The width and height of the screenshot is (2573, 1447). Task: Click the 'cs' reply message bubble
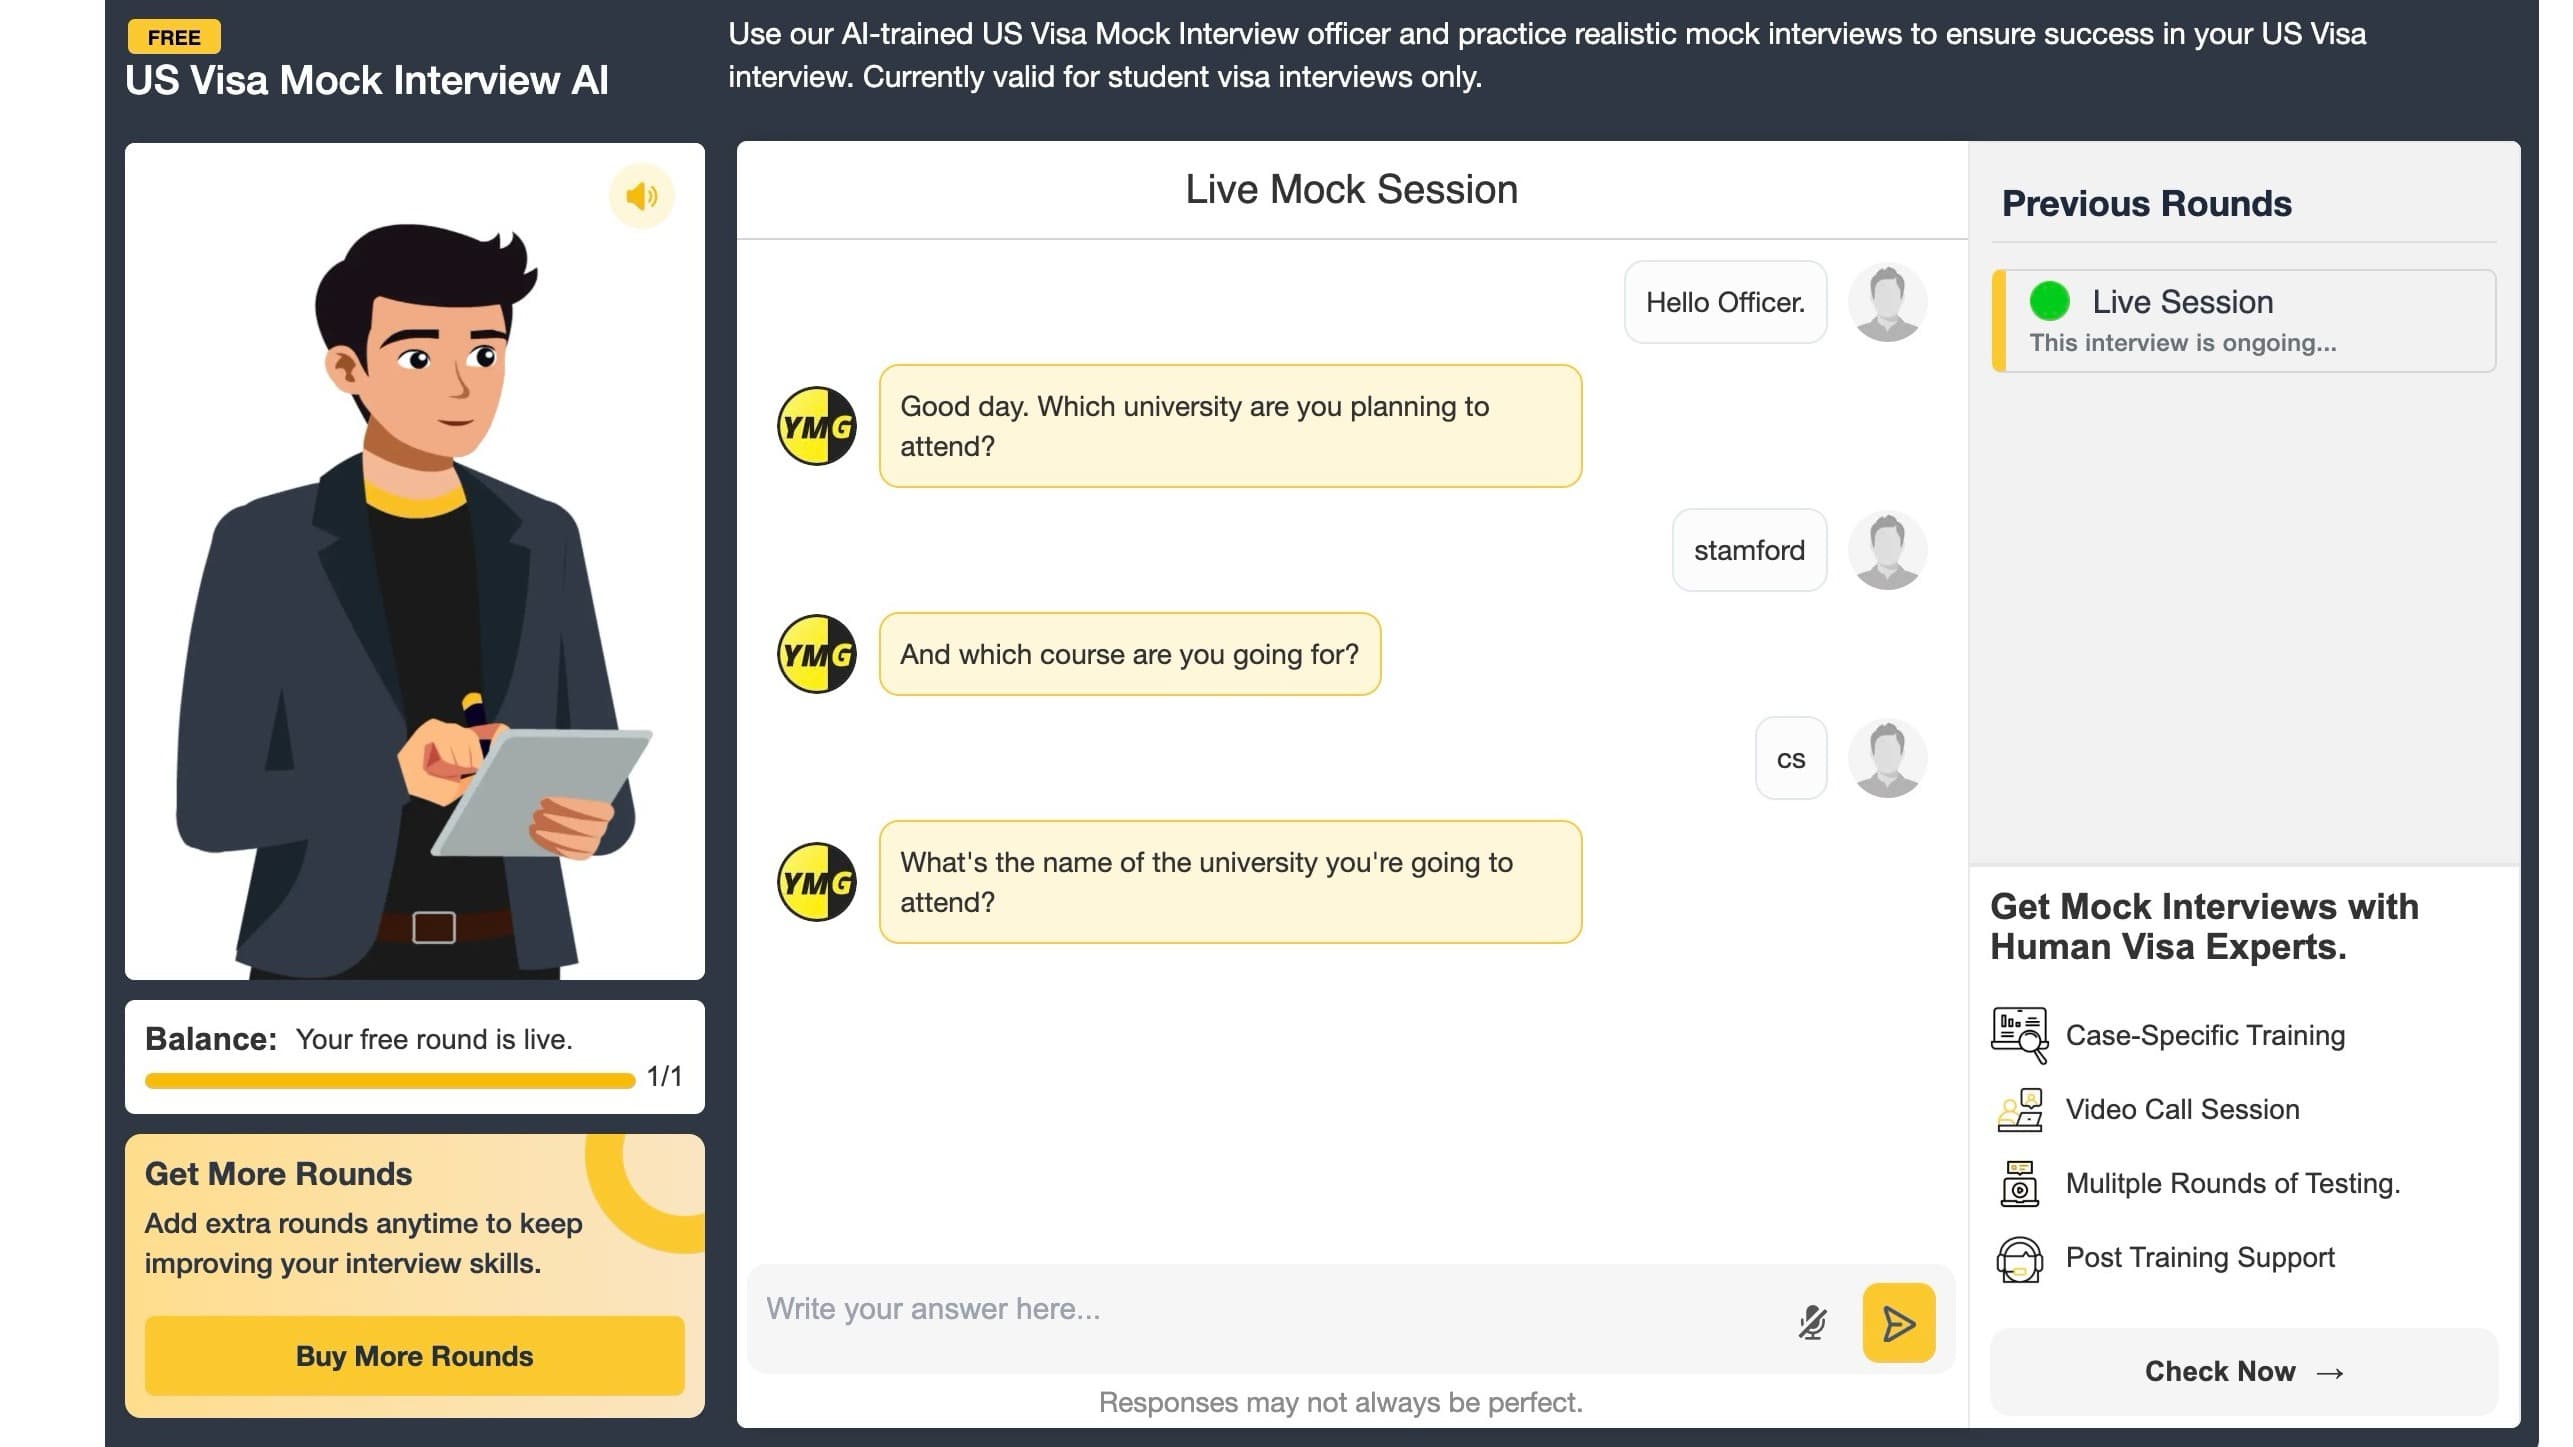(1790, 759)
